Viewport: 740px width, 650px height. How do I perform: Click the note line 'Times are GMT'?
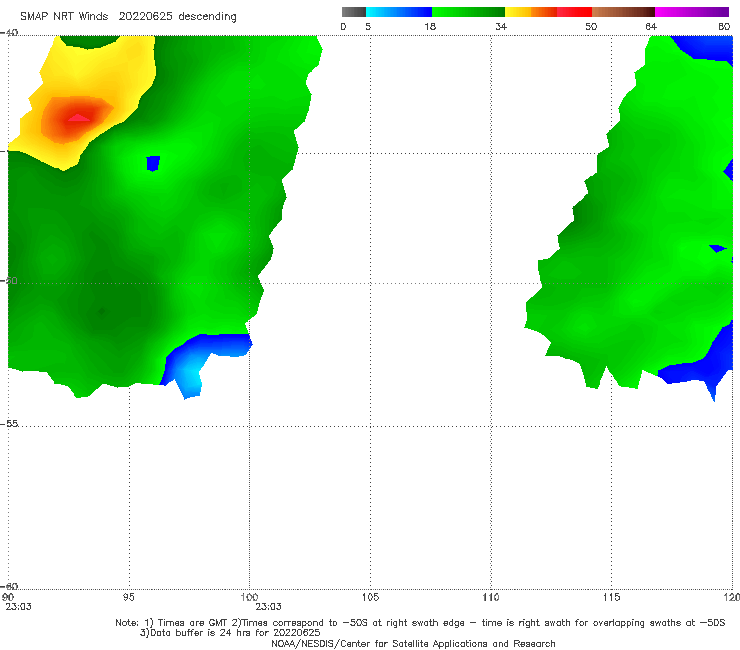(193, 623)
